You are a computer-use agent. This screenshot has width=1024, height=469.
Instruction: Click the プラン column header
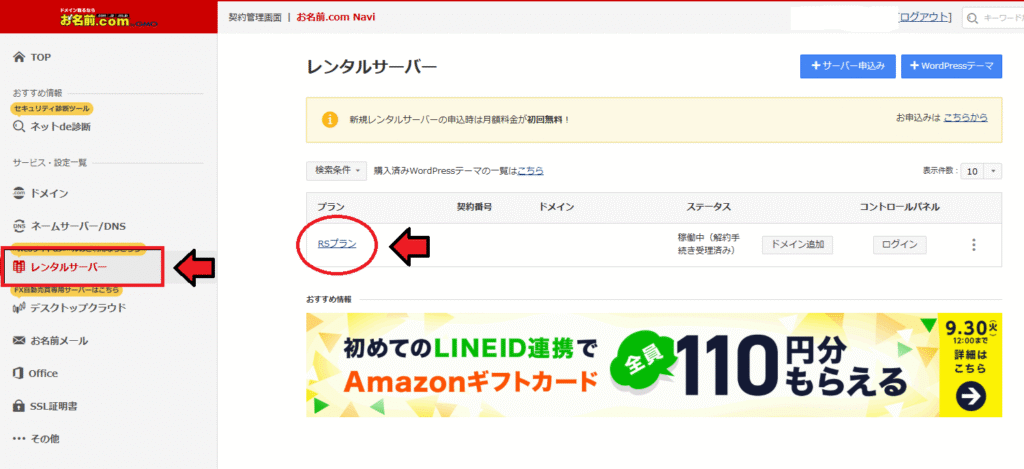tap(330, 207)
